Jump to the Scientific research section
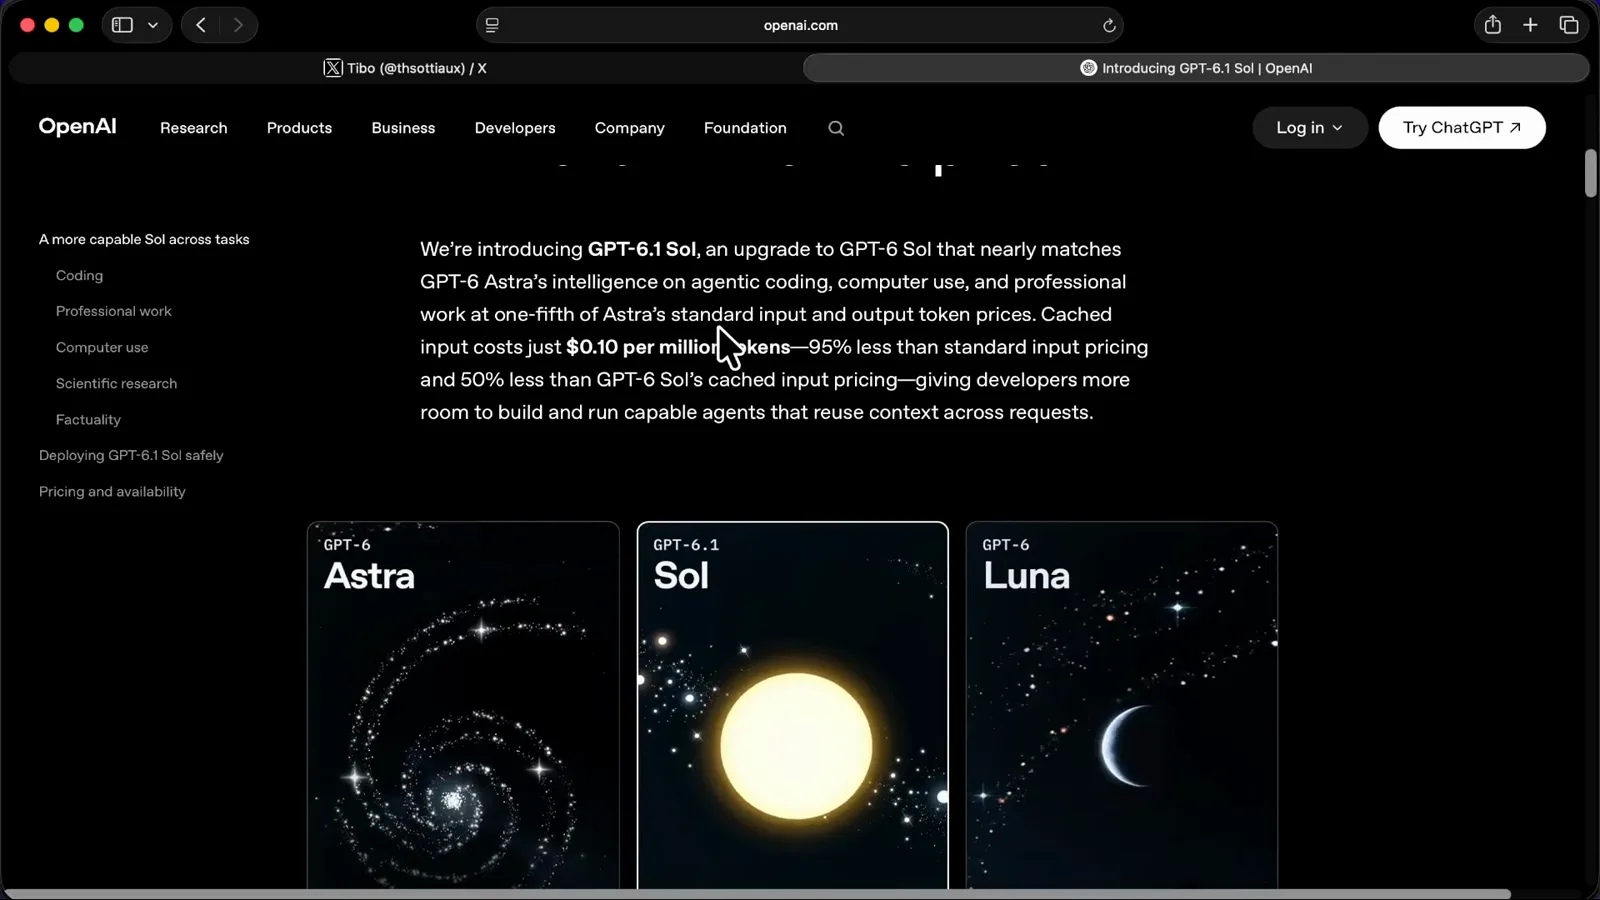The width and height of the screenshot is (1600, 900). [116, 383]
